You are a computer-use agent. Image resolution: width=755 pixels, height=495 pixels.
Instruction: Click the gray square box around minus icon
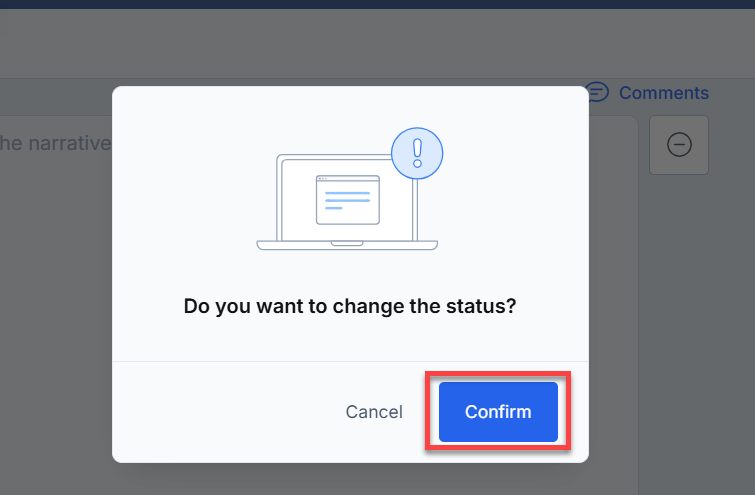point(679,144)
